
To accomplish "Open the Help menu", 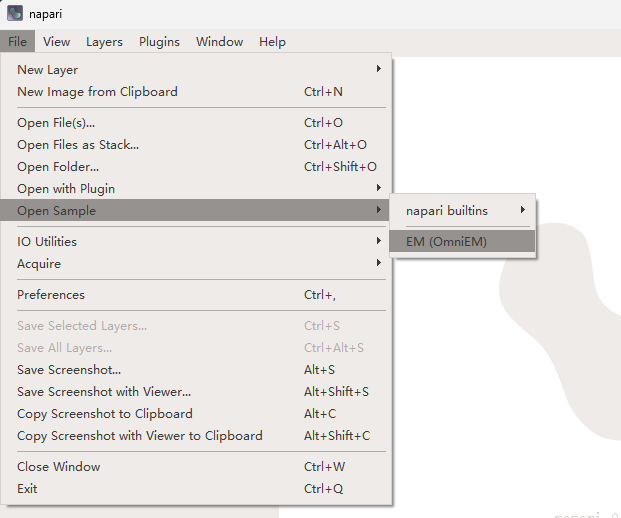I will tap(272, 41).
